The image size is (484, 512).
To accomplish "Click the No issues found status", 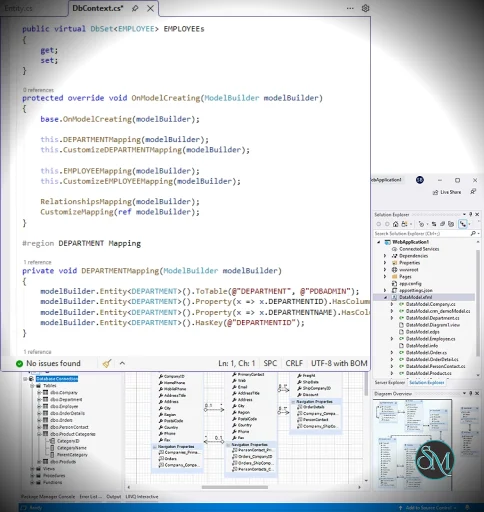I will point(53,363).
